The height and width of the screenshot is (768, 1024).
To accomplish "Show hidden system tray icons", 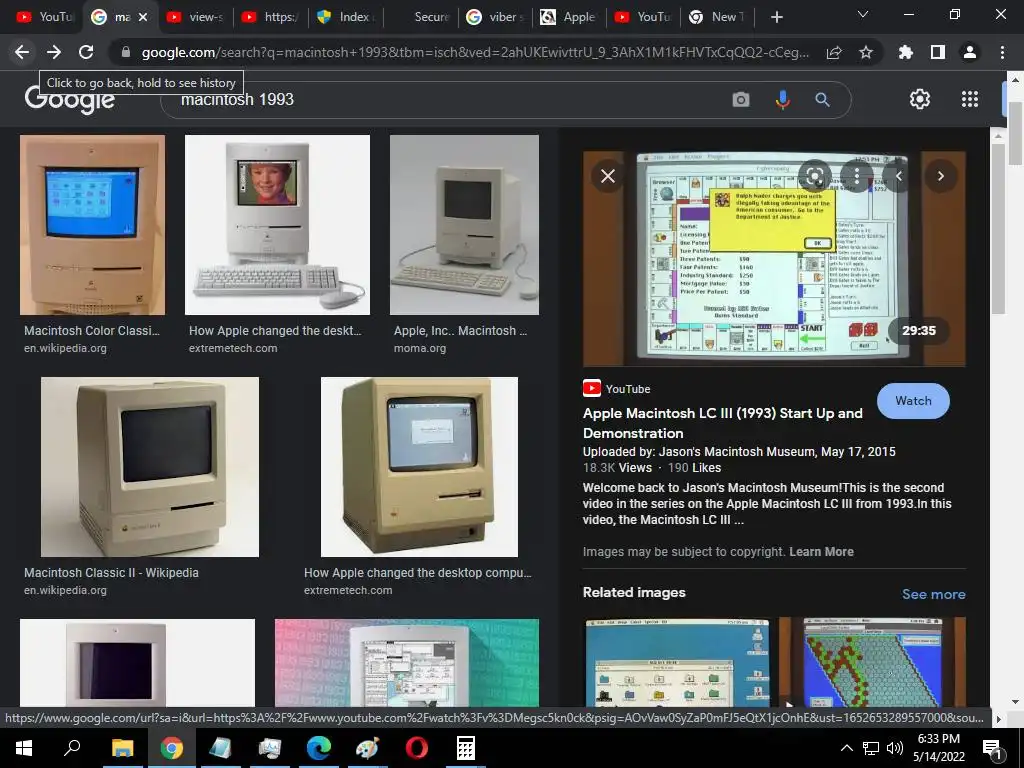I will coord(846,748).
